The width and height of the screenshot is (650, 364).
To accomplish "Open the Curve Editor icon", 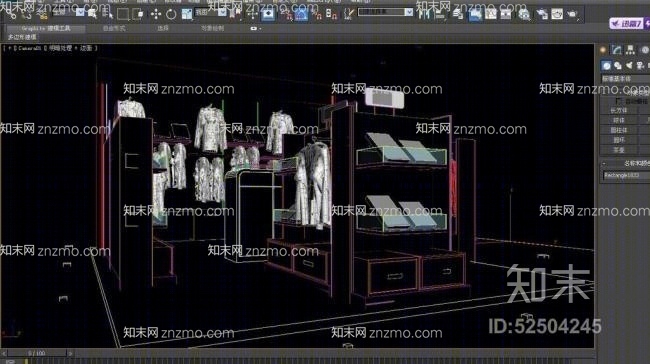I will click(491, 15).
